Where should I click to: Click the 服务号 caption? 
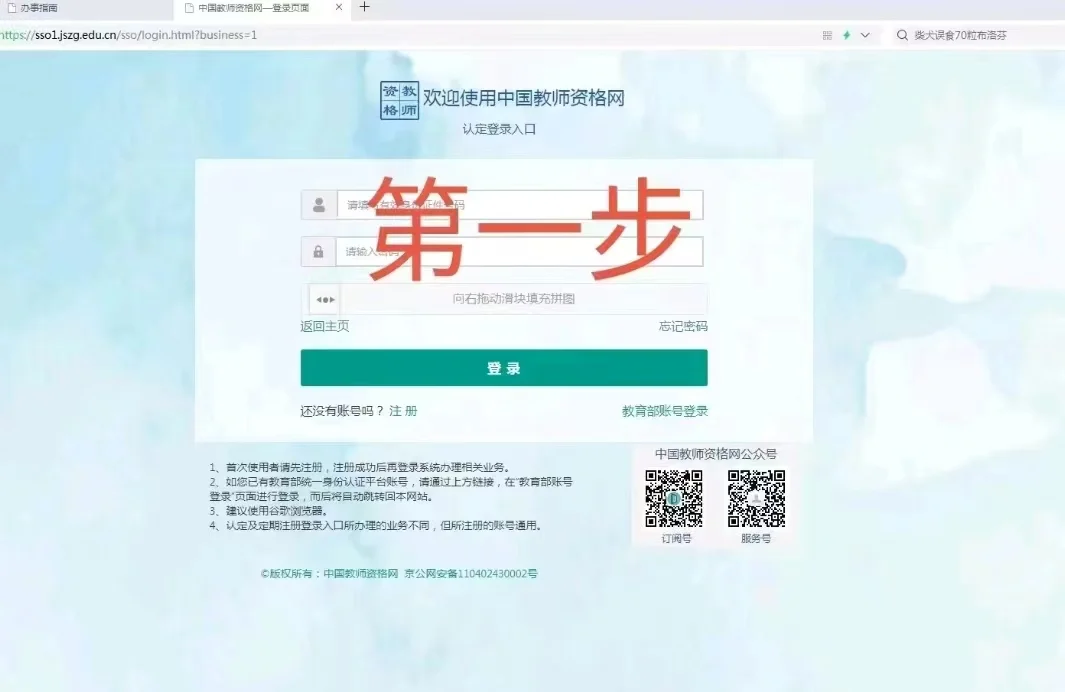pyautogui.click(x=756, y=539)
